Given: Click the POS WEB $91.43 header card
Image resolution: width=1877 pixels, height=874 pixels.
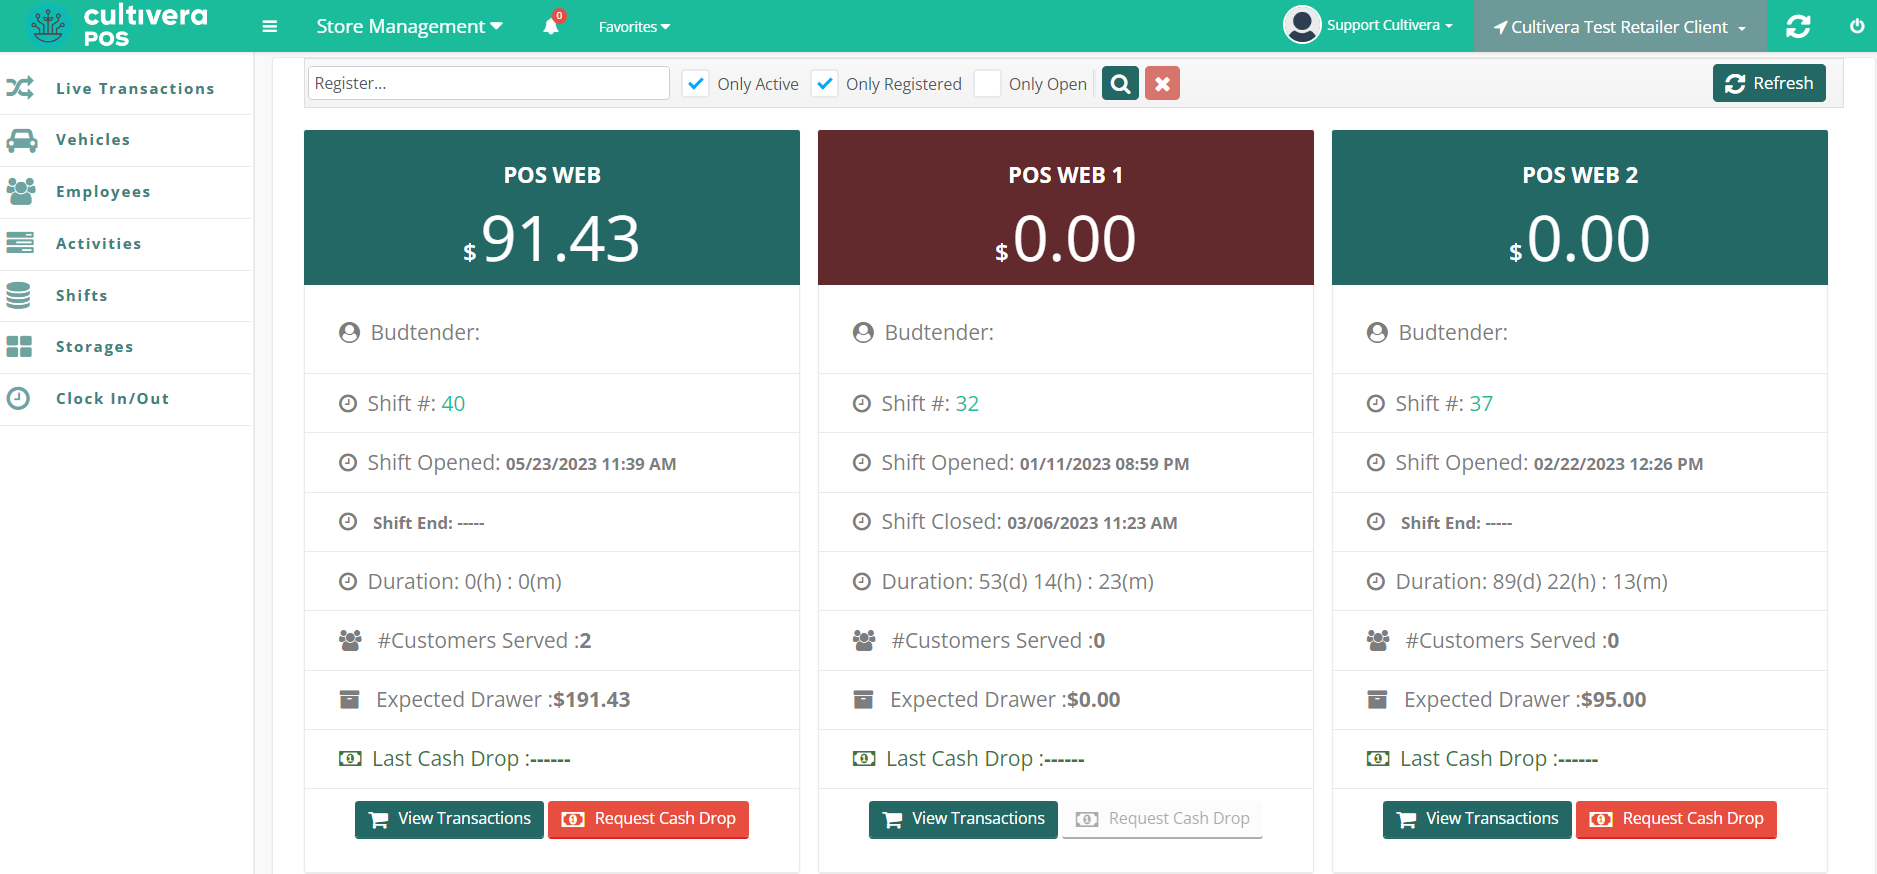Looking at the screenshot, I should click(552, 207).
